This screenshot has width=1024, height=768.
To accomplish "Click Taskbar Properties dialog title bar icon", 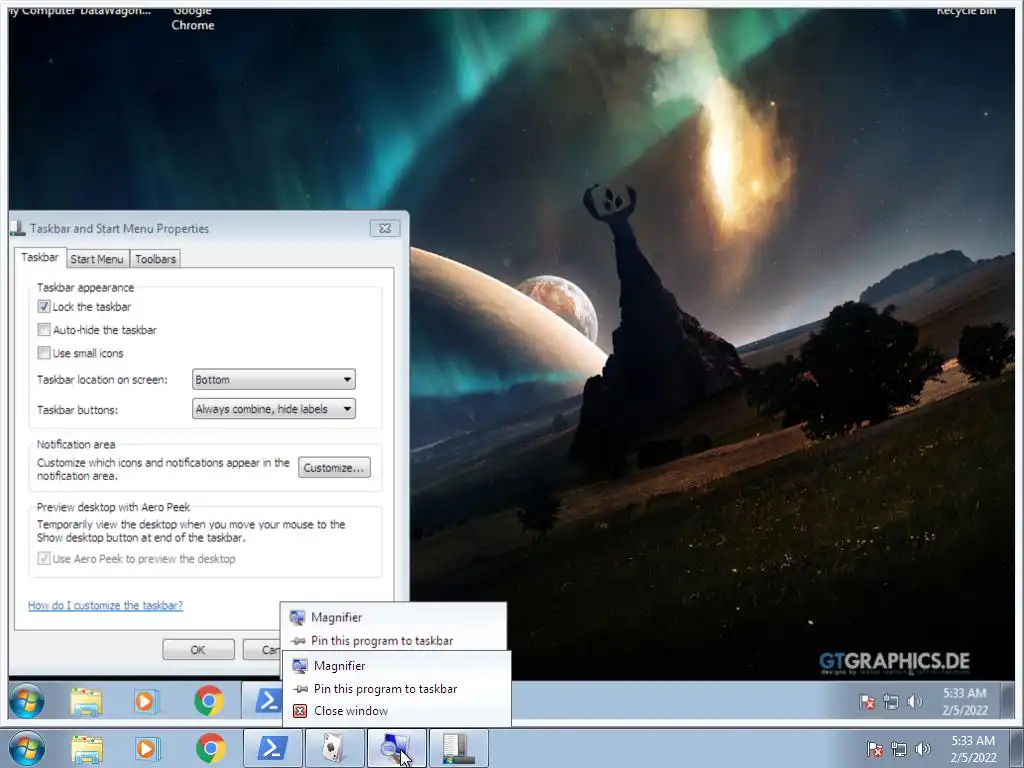I will coord(18,228).
